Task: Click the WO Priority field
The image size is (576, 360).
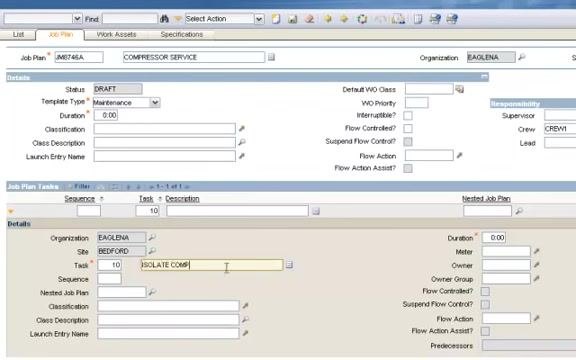Action: 417,103
